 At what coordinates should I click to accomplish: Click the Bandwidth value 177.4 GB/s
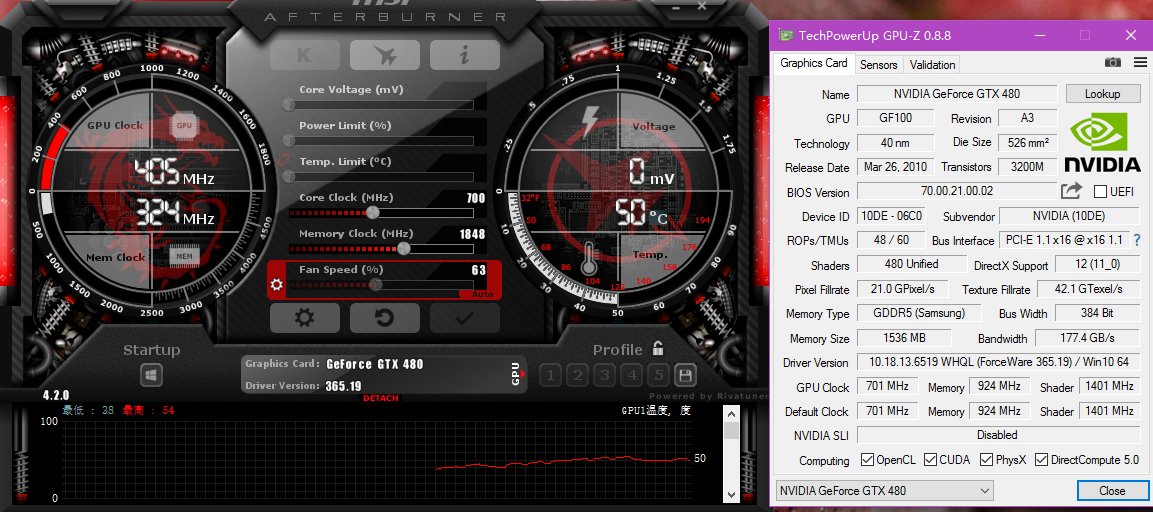pos(1088,338)
